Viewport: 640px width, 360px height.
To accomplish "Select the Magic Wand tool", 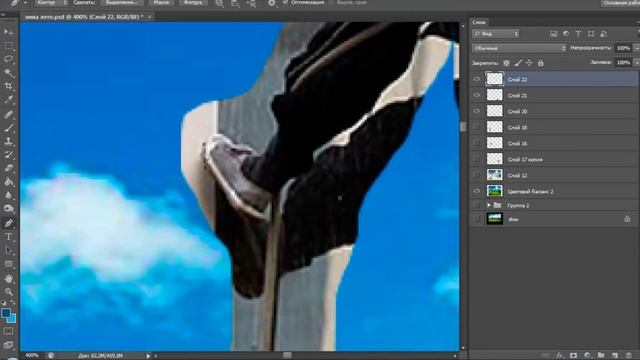I will [x=8, y=73].
